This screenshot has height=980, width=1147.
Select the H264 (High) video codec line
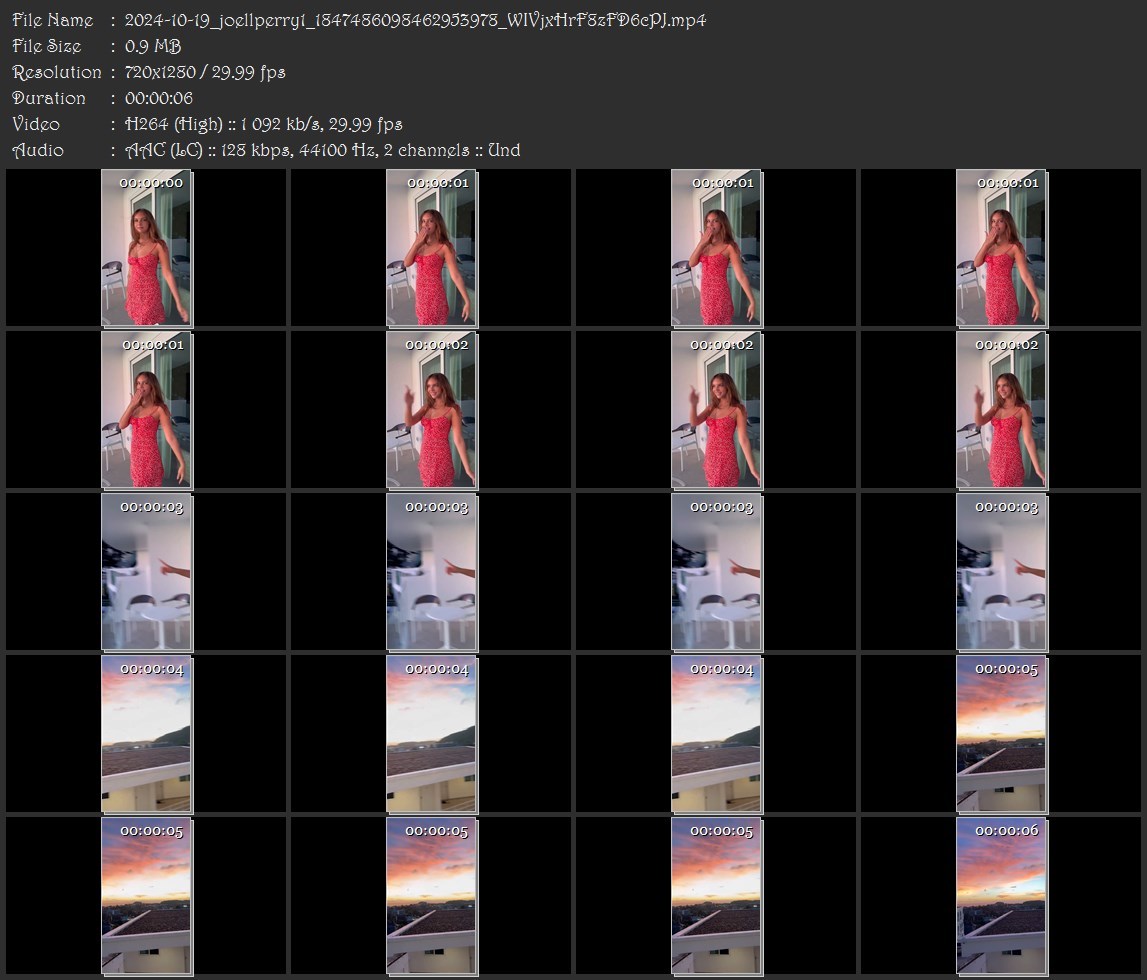coord(263,124)
